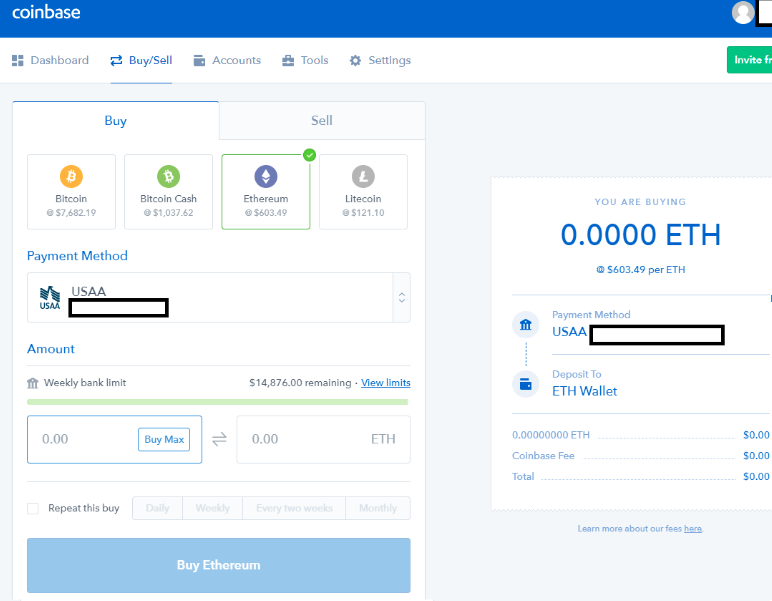
Task: Open the payment method selector arrows
Action: click(402, 298)
